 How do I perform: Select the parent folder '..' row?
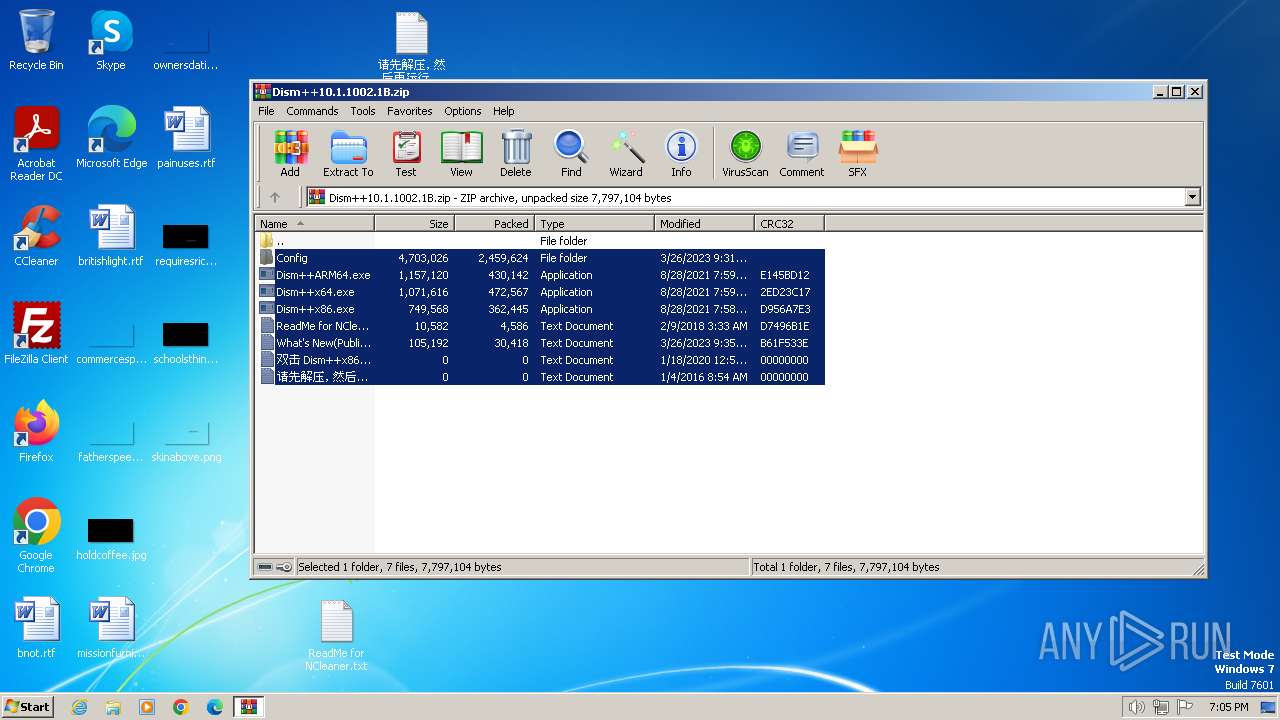click(540, 241)
